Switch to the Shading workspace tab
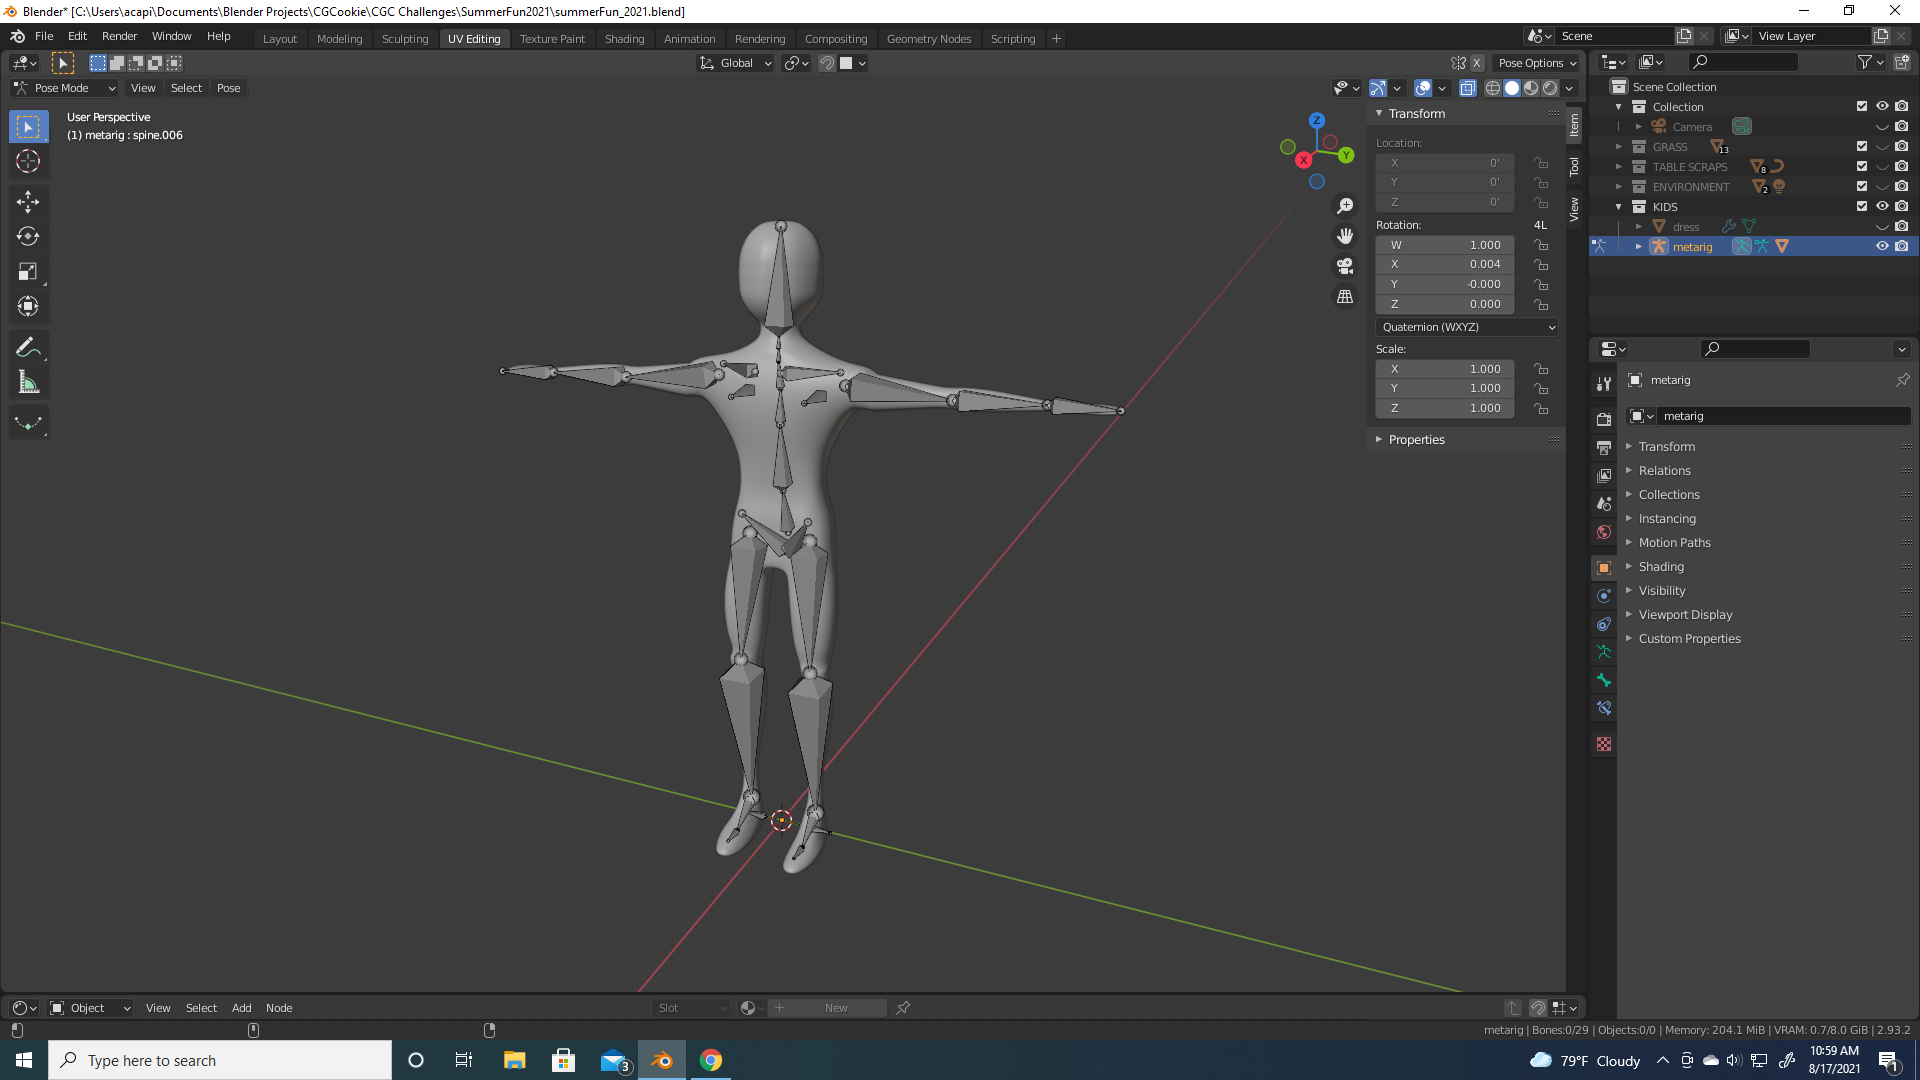The width and height of the screenshot is (1920, 1080). [624, 38]
